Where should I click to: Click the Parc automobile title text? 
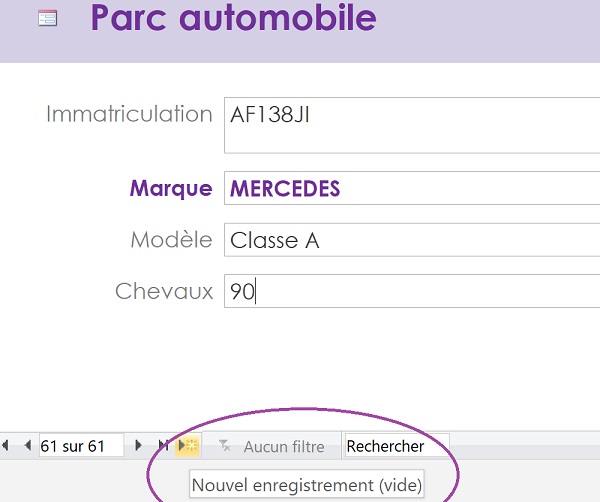[233, 17]
